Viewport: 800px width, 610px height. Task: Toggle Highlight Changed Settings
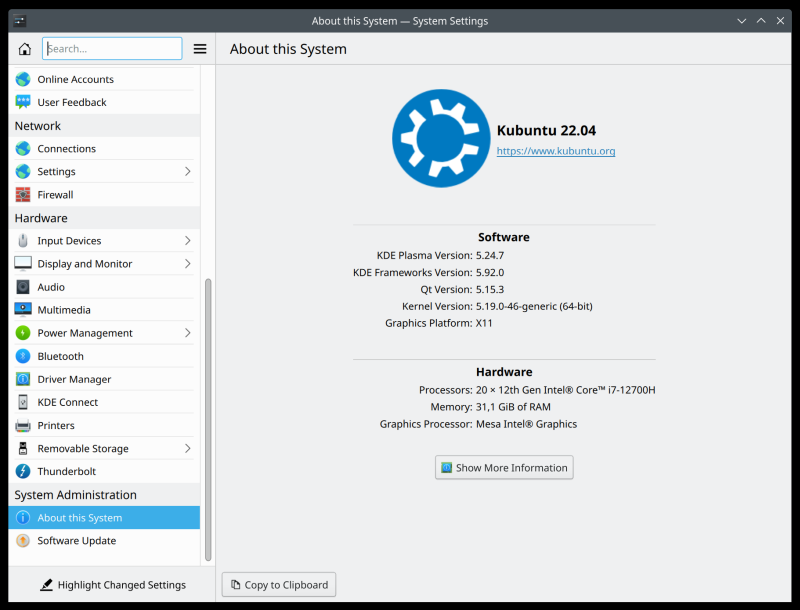click(x=112, y=585)
